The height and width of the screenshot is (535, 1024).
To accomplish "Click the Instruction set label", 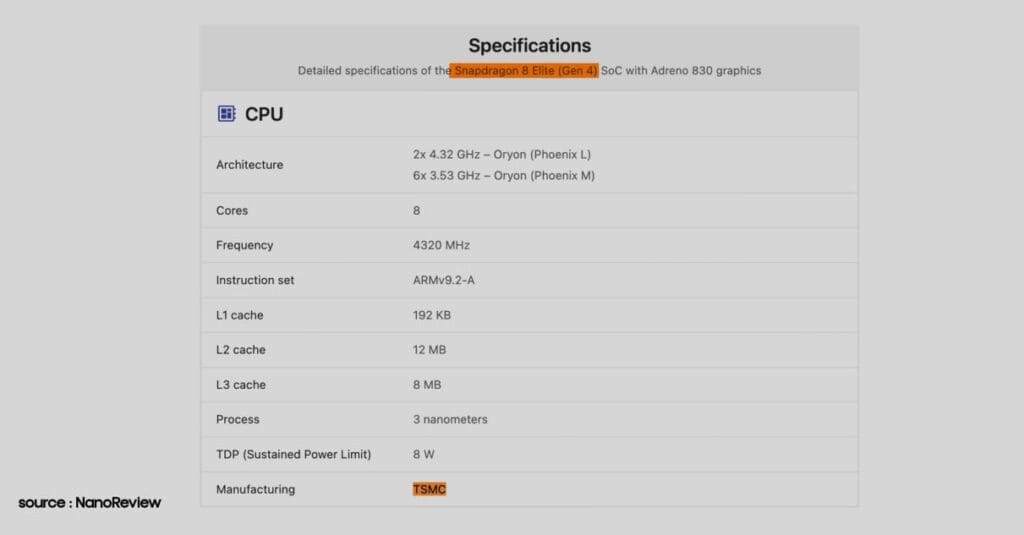I will (x=255, y=280).
